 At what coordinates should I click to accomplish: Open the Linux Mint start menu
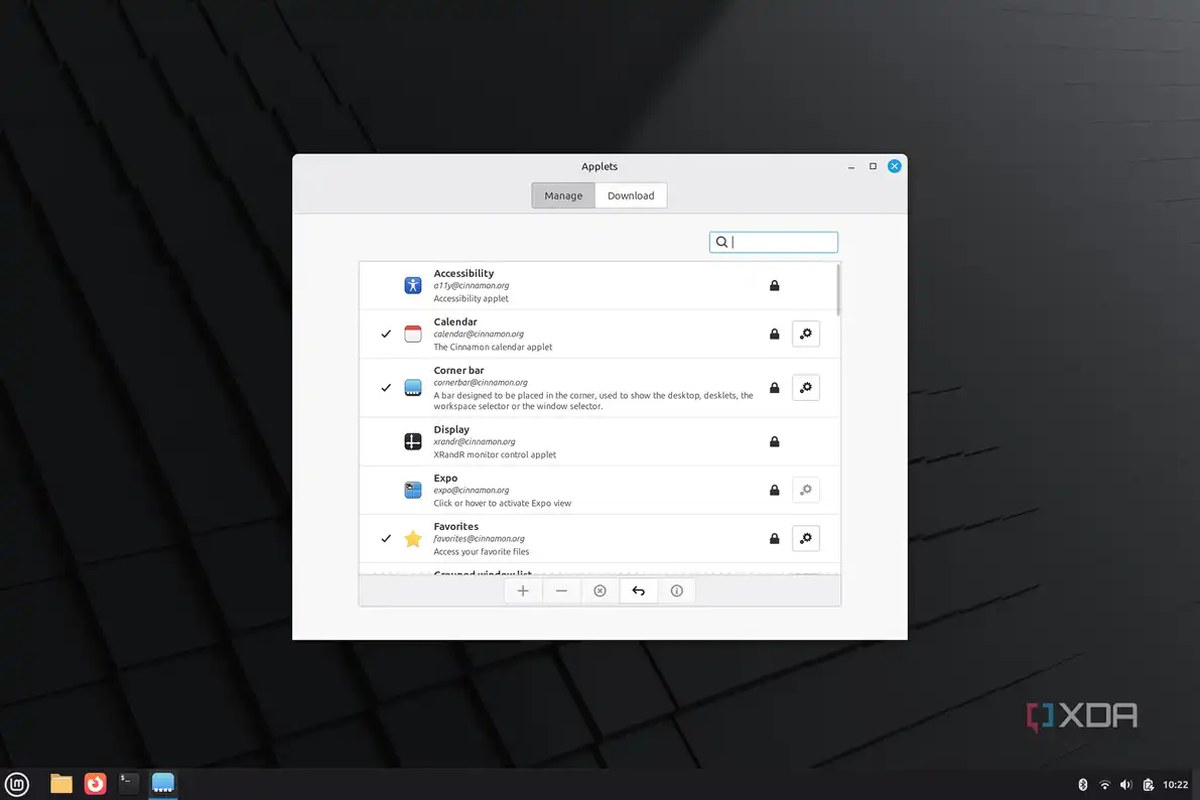pos(19,784)
